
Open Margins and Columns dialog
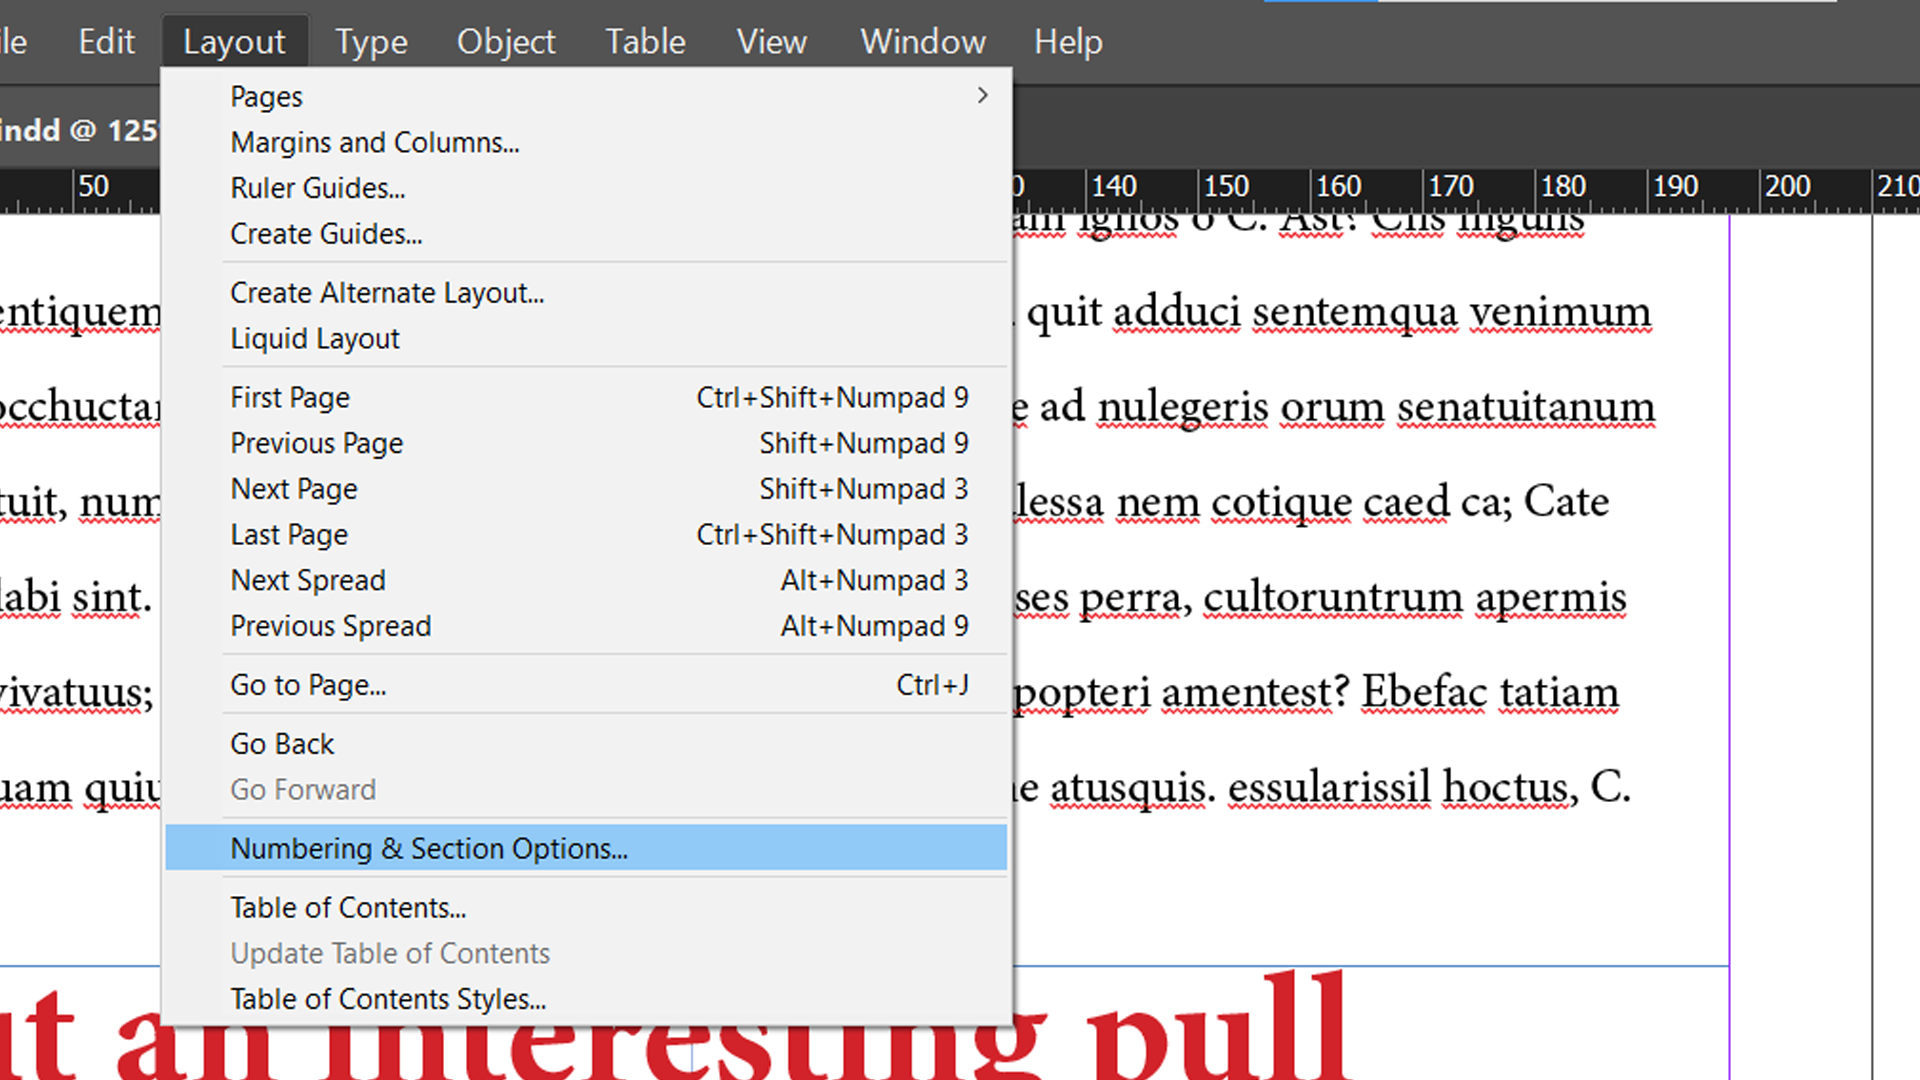374,142
